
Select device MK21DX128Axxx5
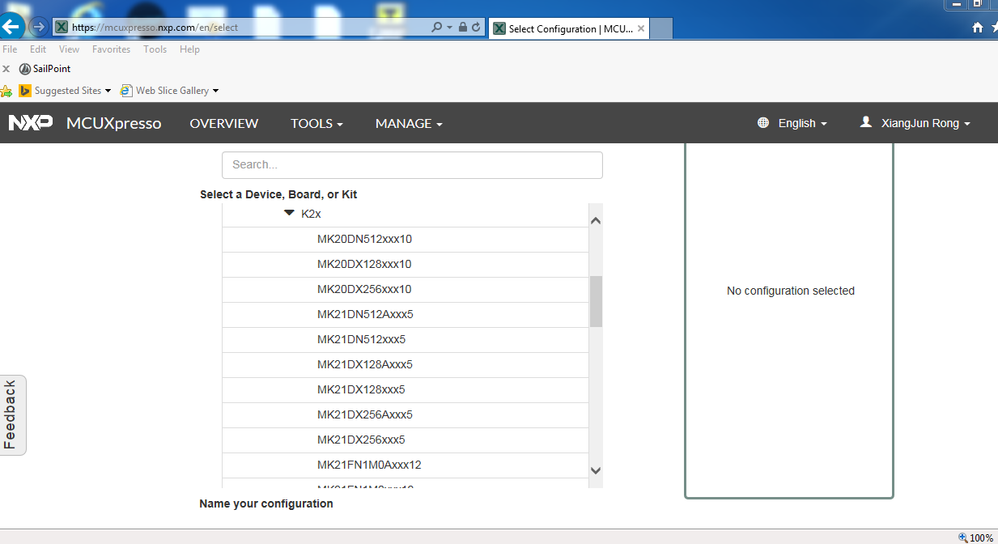pyautogui.click(x=405, y=365)
